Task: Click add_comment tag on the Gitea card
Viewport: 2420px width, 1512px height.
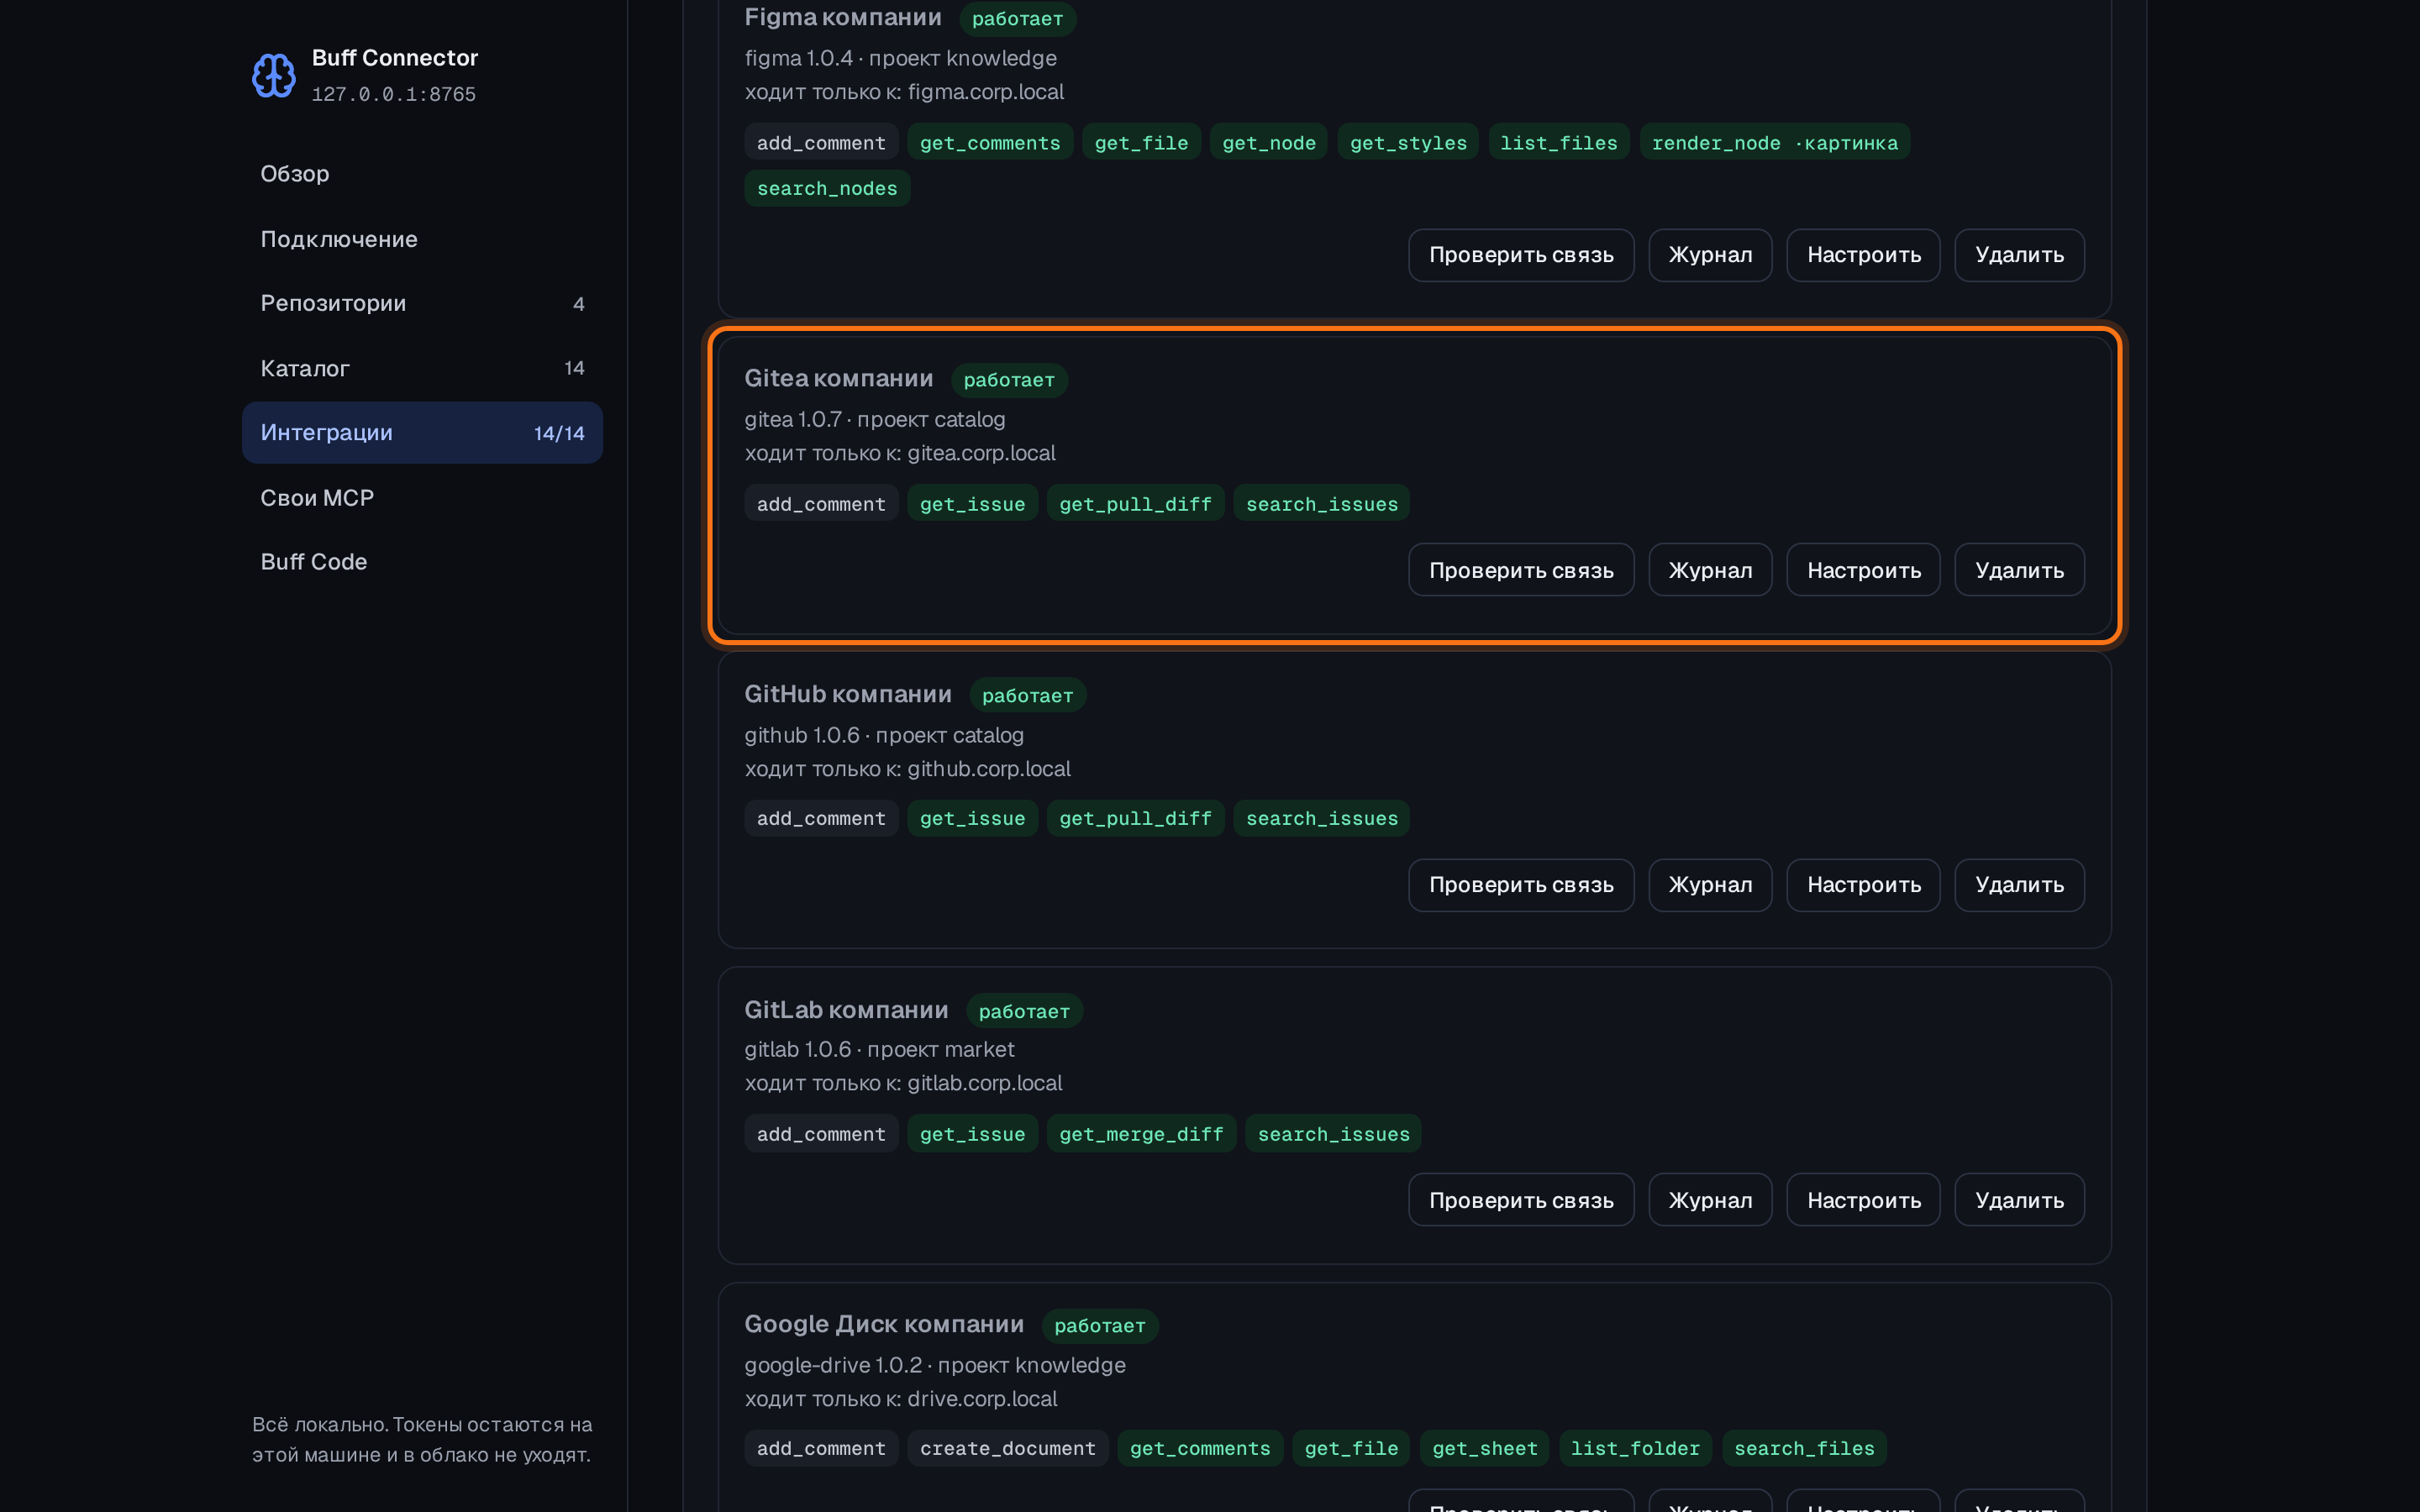Action: click(821, 504)
